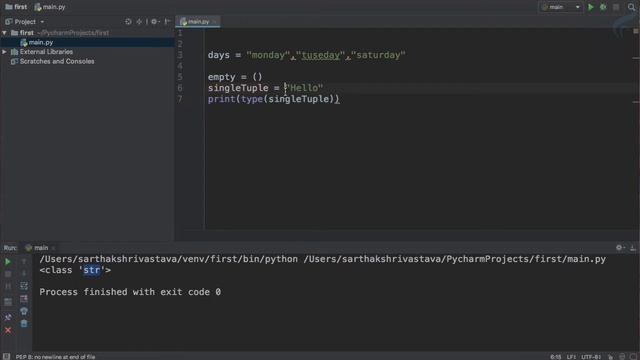The image size is (640, 360).
Task: Click Scroll from Source target icon in Project panel
Action: (128, 22)
